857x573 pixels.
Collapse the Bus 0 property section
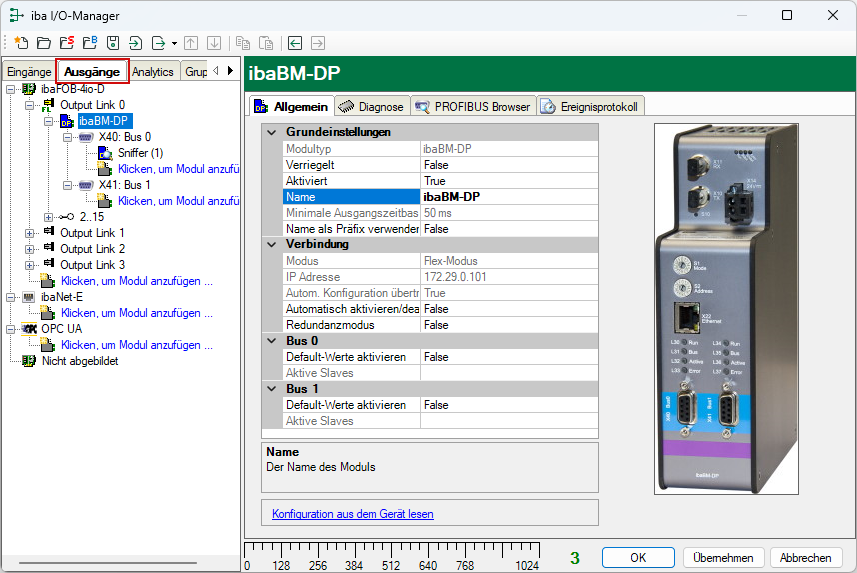coord(271,341)
